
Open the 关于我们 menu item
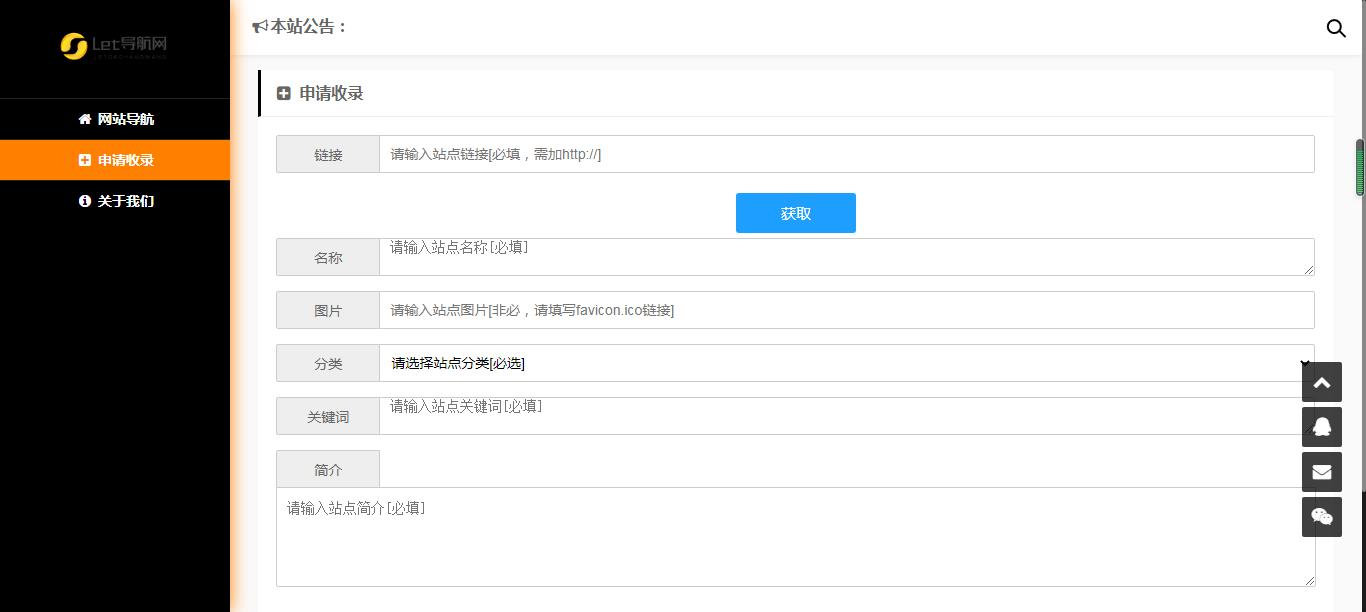(125, 201)
